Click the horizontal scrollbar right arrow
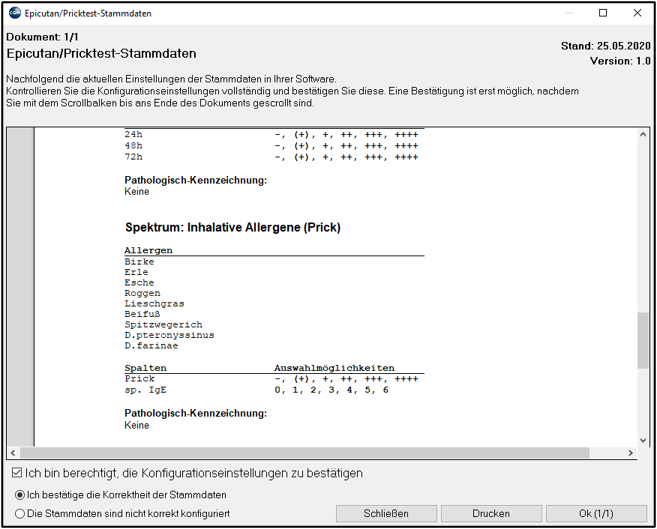 631,453
